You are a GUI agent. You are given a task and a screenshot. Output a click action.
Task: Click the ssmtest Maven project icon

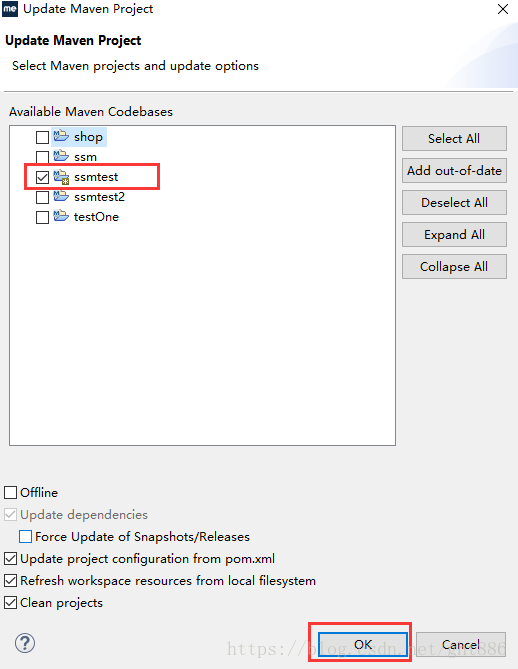(61, 177)
